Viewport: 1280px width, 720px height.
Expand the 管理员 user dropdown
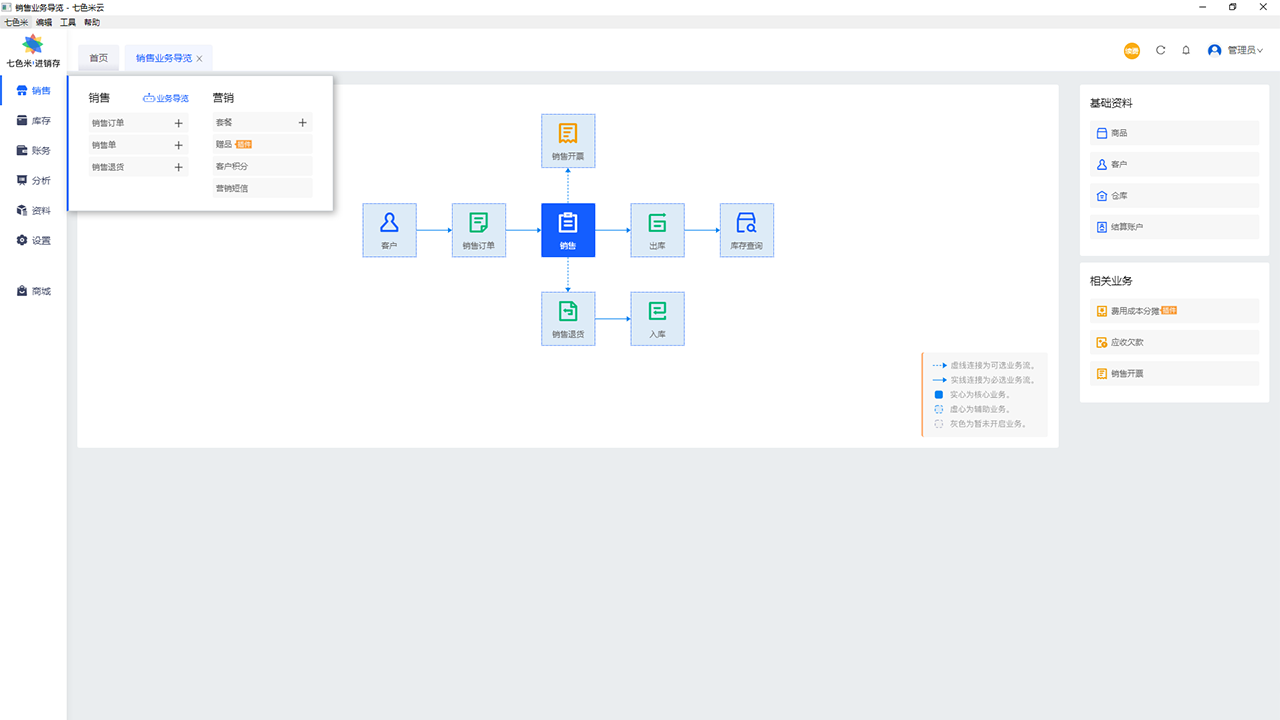(1236, 50)
